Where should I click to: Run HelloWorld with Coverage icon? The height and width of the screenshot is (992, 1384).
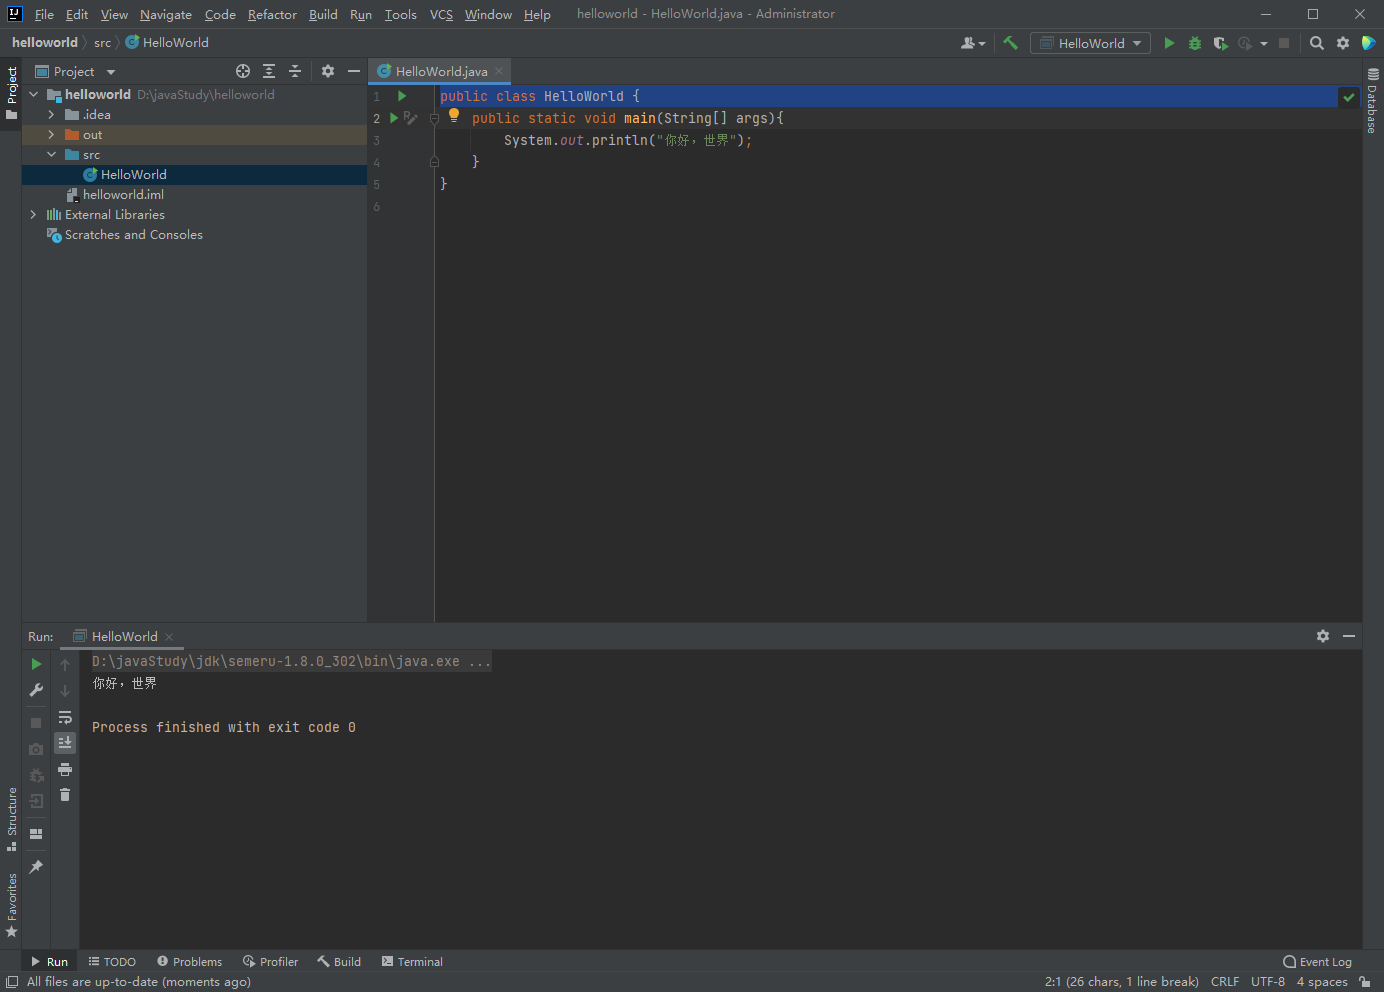coord(1220,43)
